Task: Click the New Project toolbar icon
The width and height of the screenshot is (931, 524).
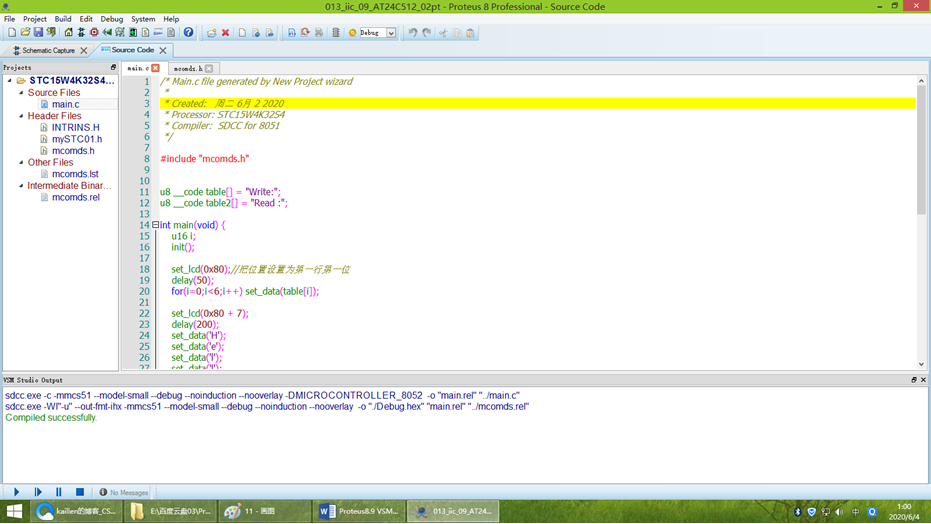Action: [x=11, y=33]
